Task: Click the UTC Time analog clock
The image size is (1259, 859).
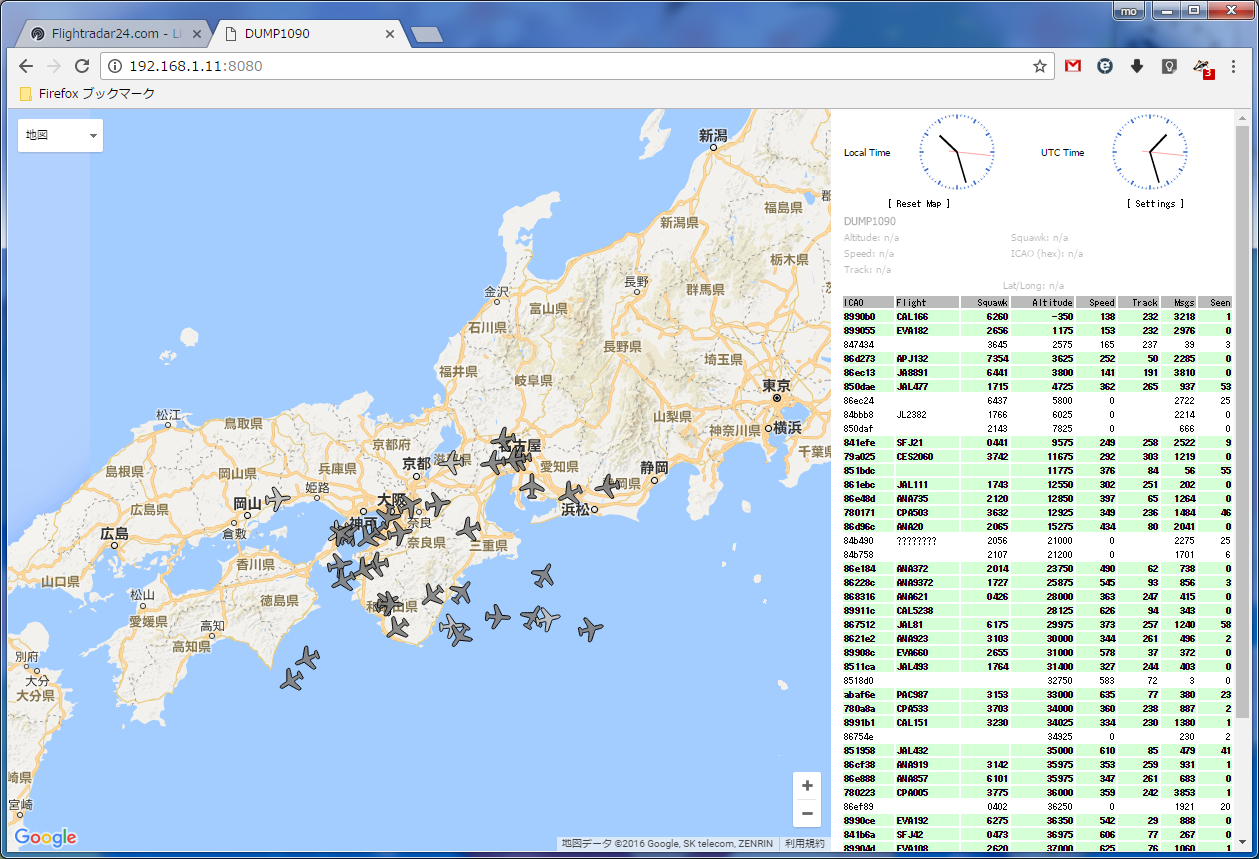Action: point(1150,152)
